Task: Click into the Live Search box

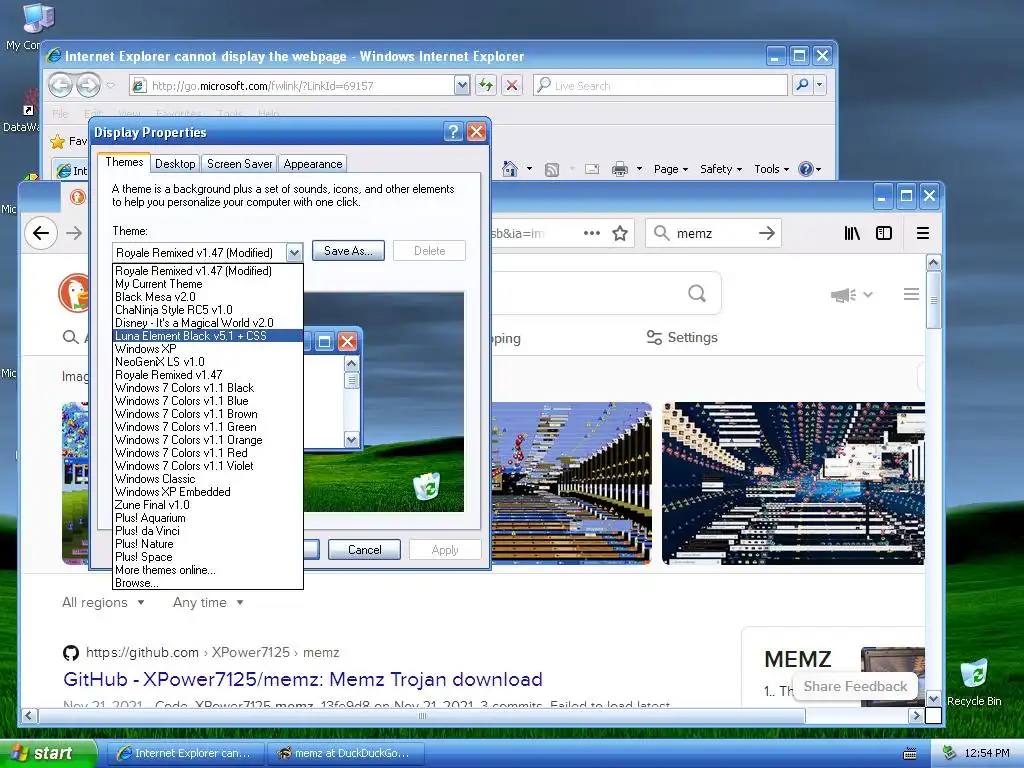Action: pyautogui.click(x=660, y=86)
